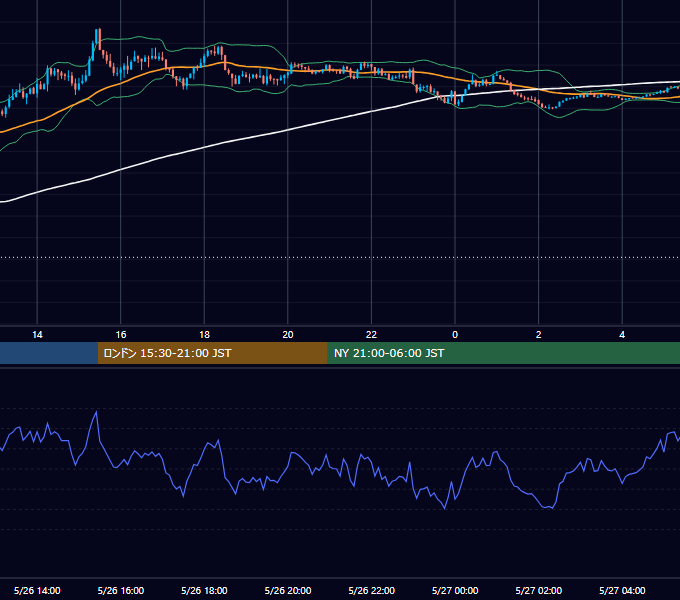The height and width of the screenshot is (600, 680).
Task: Click the oscillator's lowest trough after 02:00
Action: click(552, 508)
